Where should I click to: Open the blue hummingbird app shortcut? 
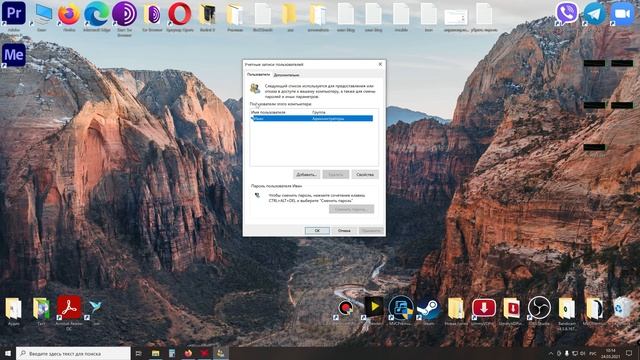96,307
